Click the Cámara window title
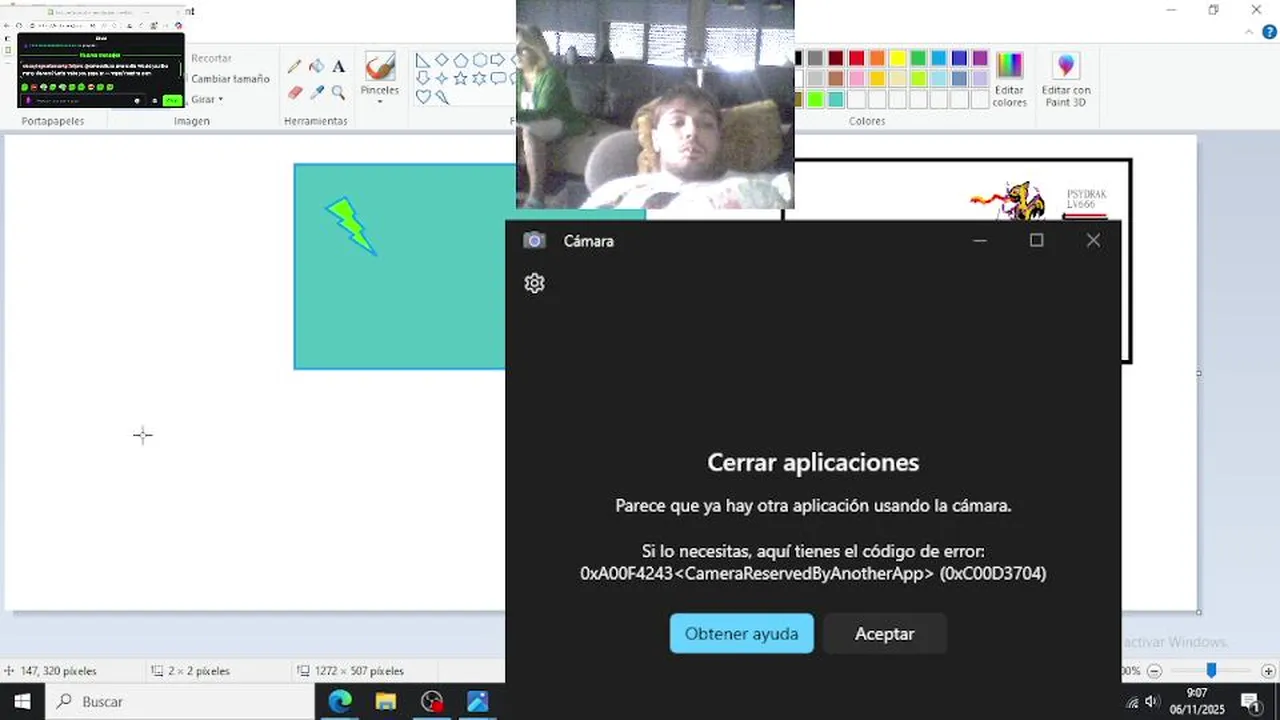Viewport: 1280px width, 720px height. point(588,241)
